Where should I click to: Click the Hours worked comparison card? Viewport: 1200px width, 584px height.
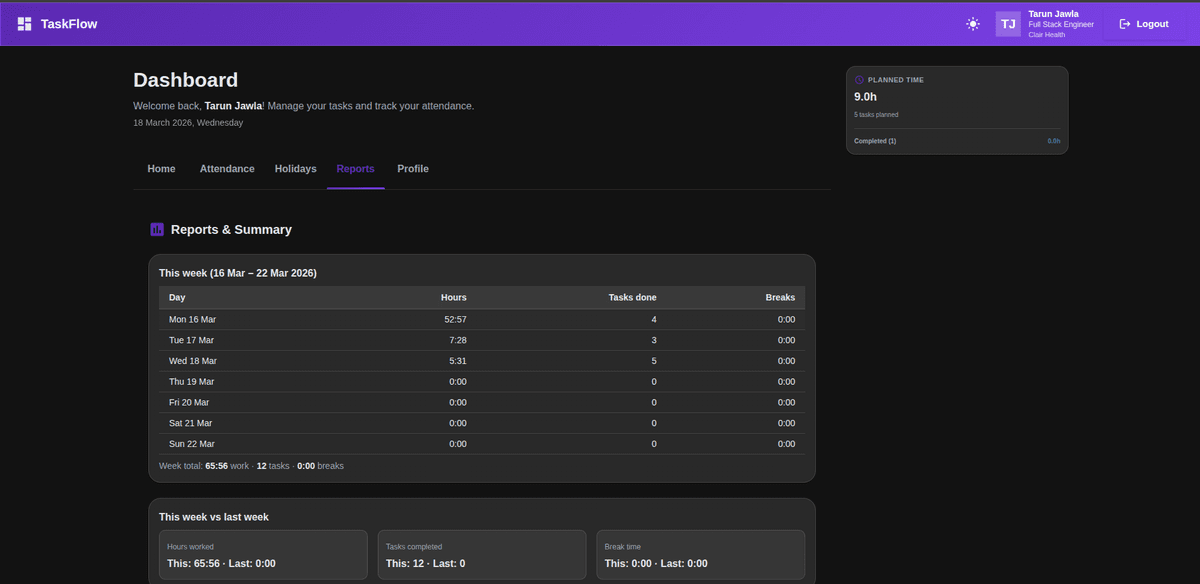(x=263, y=554)
